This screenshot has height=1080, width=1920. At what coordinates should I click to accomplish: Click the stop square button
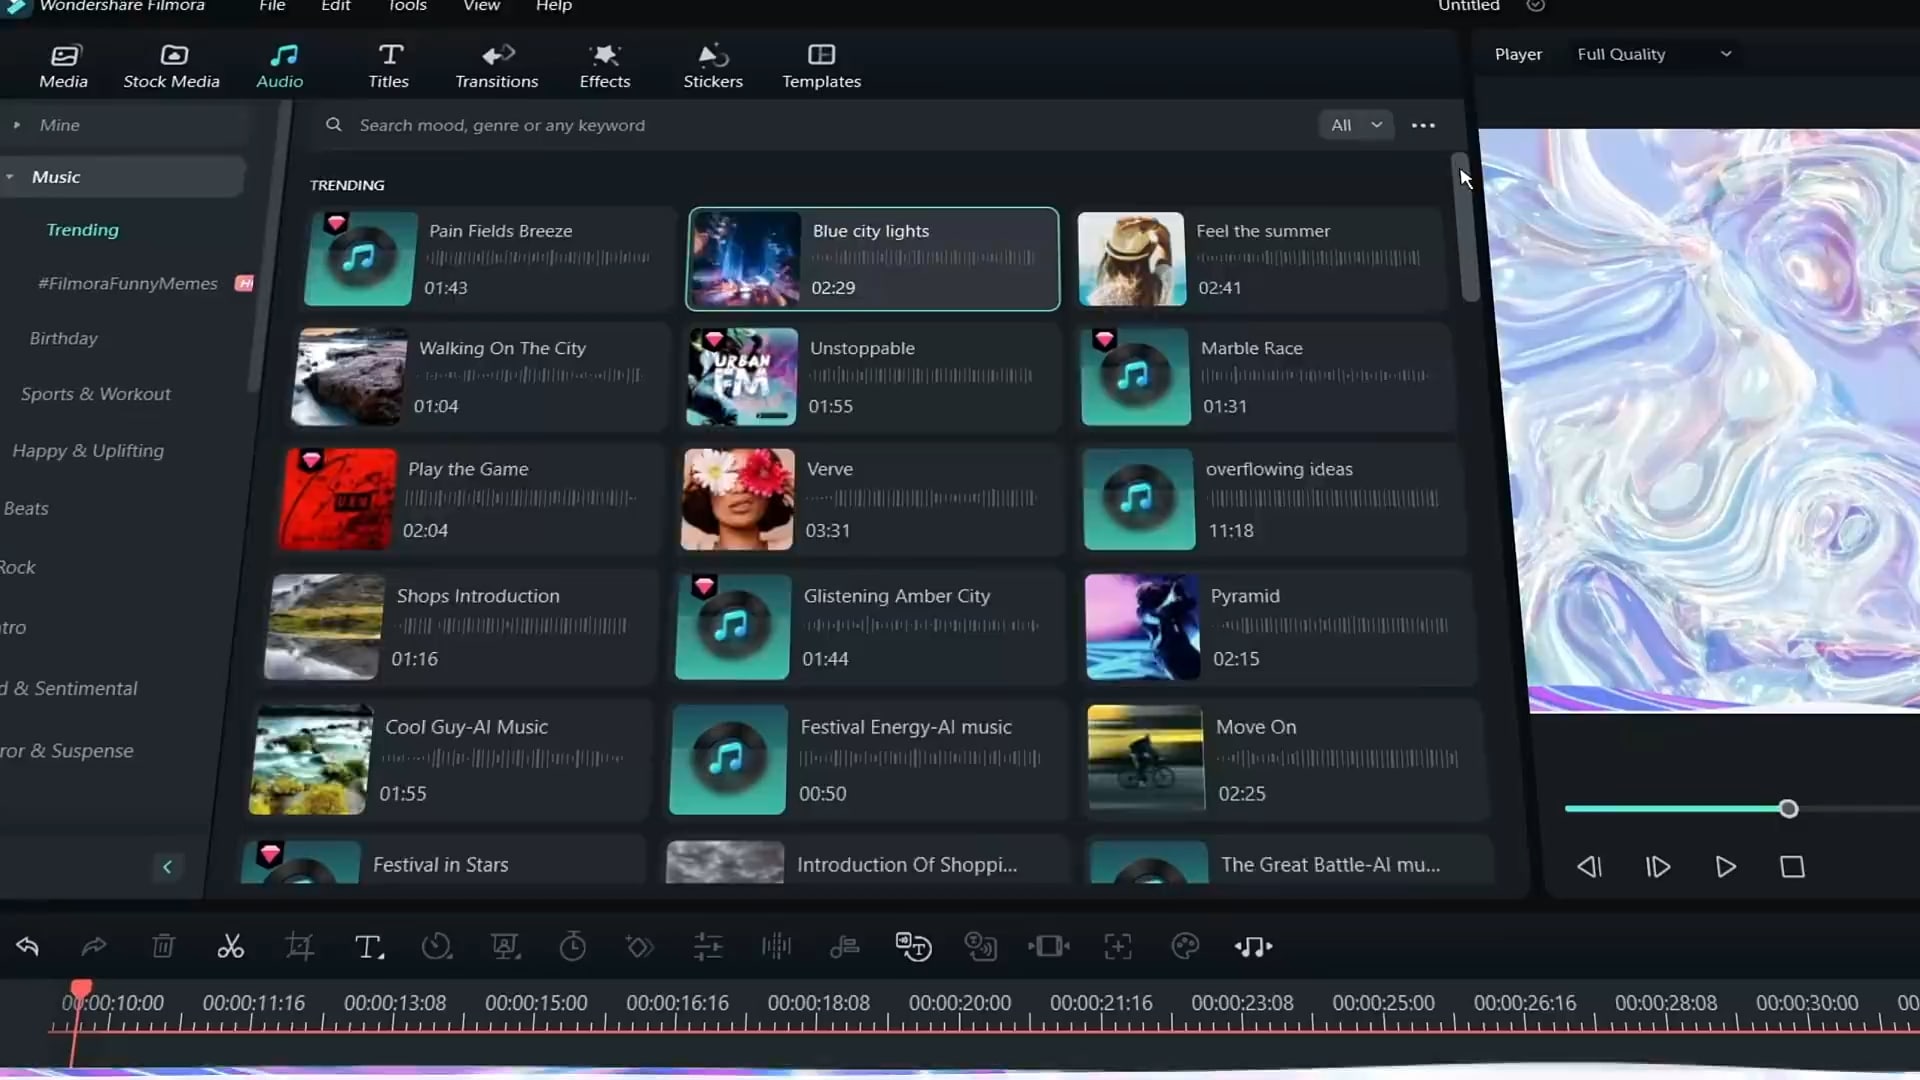[x=1792, y=867]
